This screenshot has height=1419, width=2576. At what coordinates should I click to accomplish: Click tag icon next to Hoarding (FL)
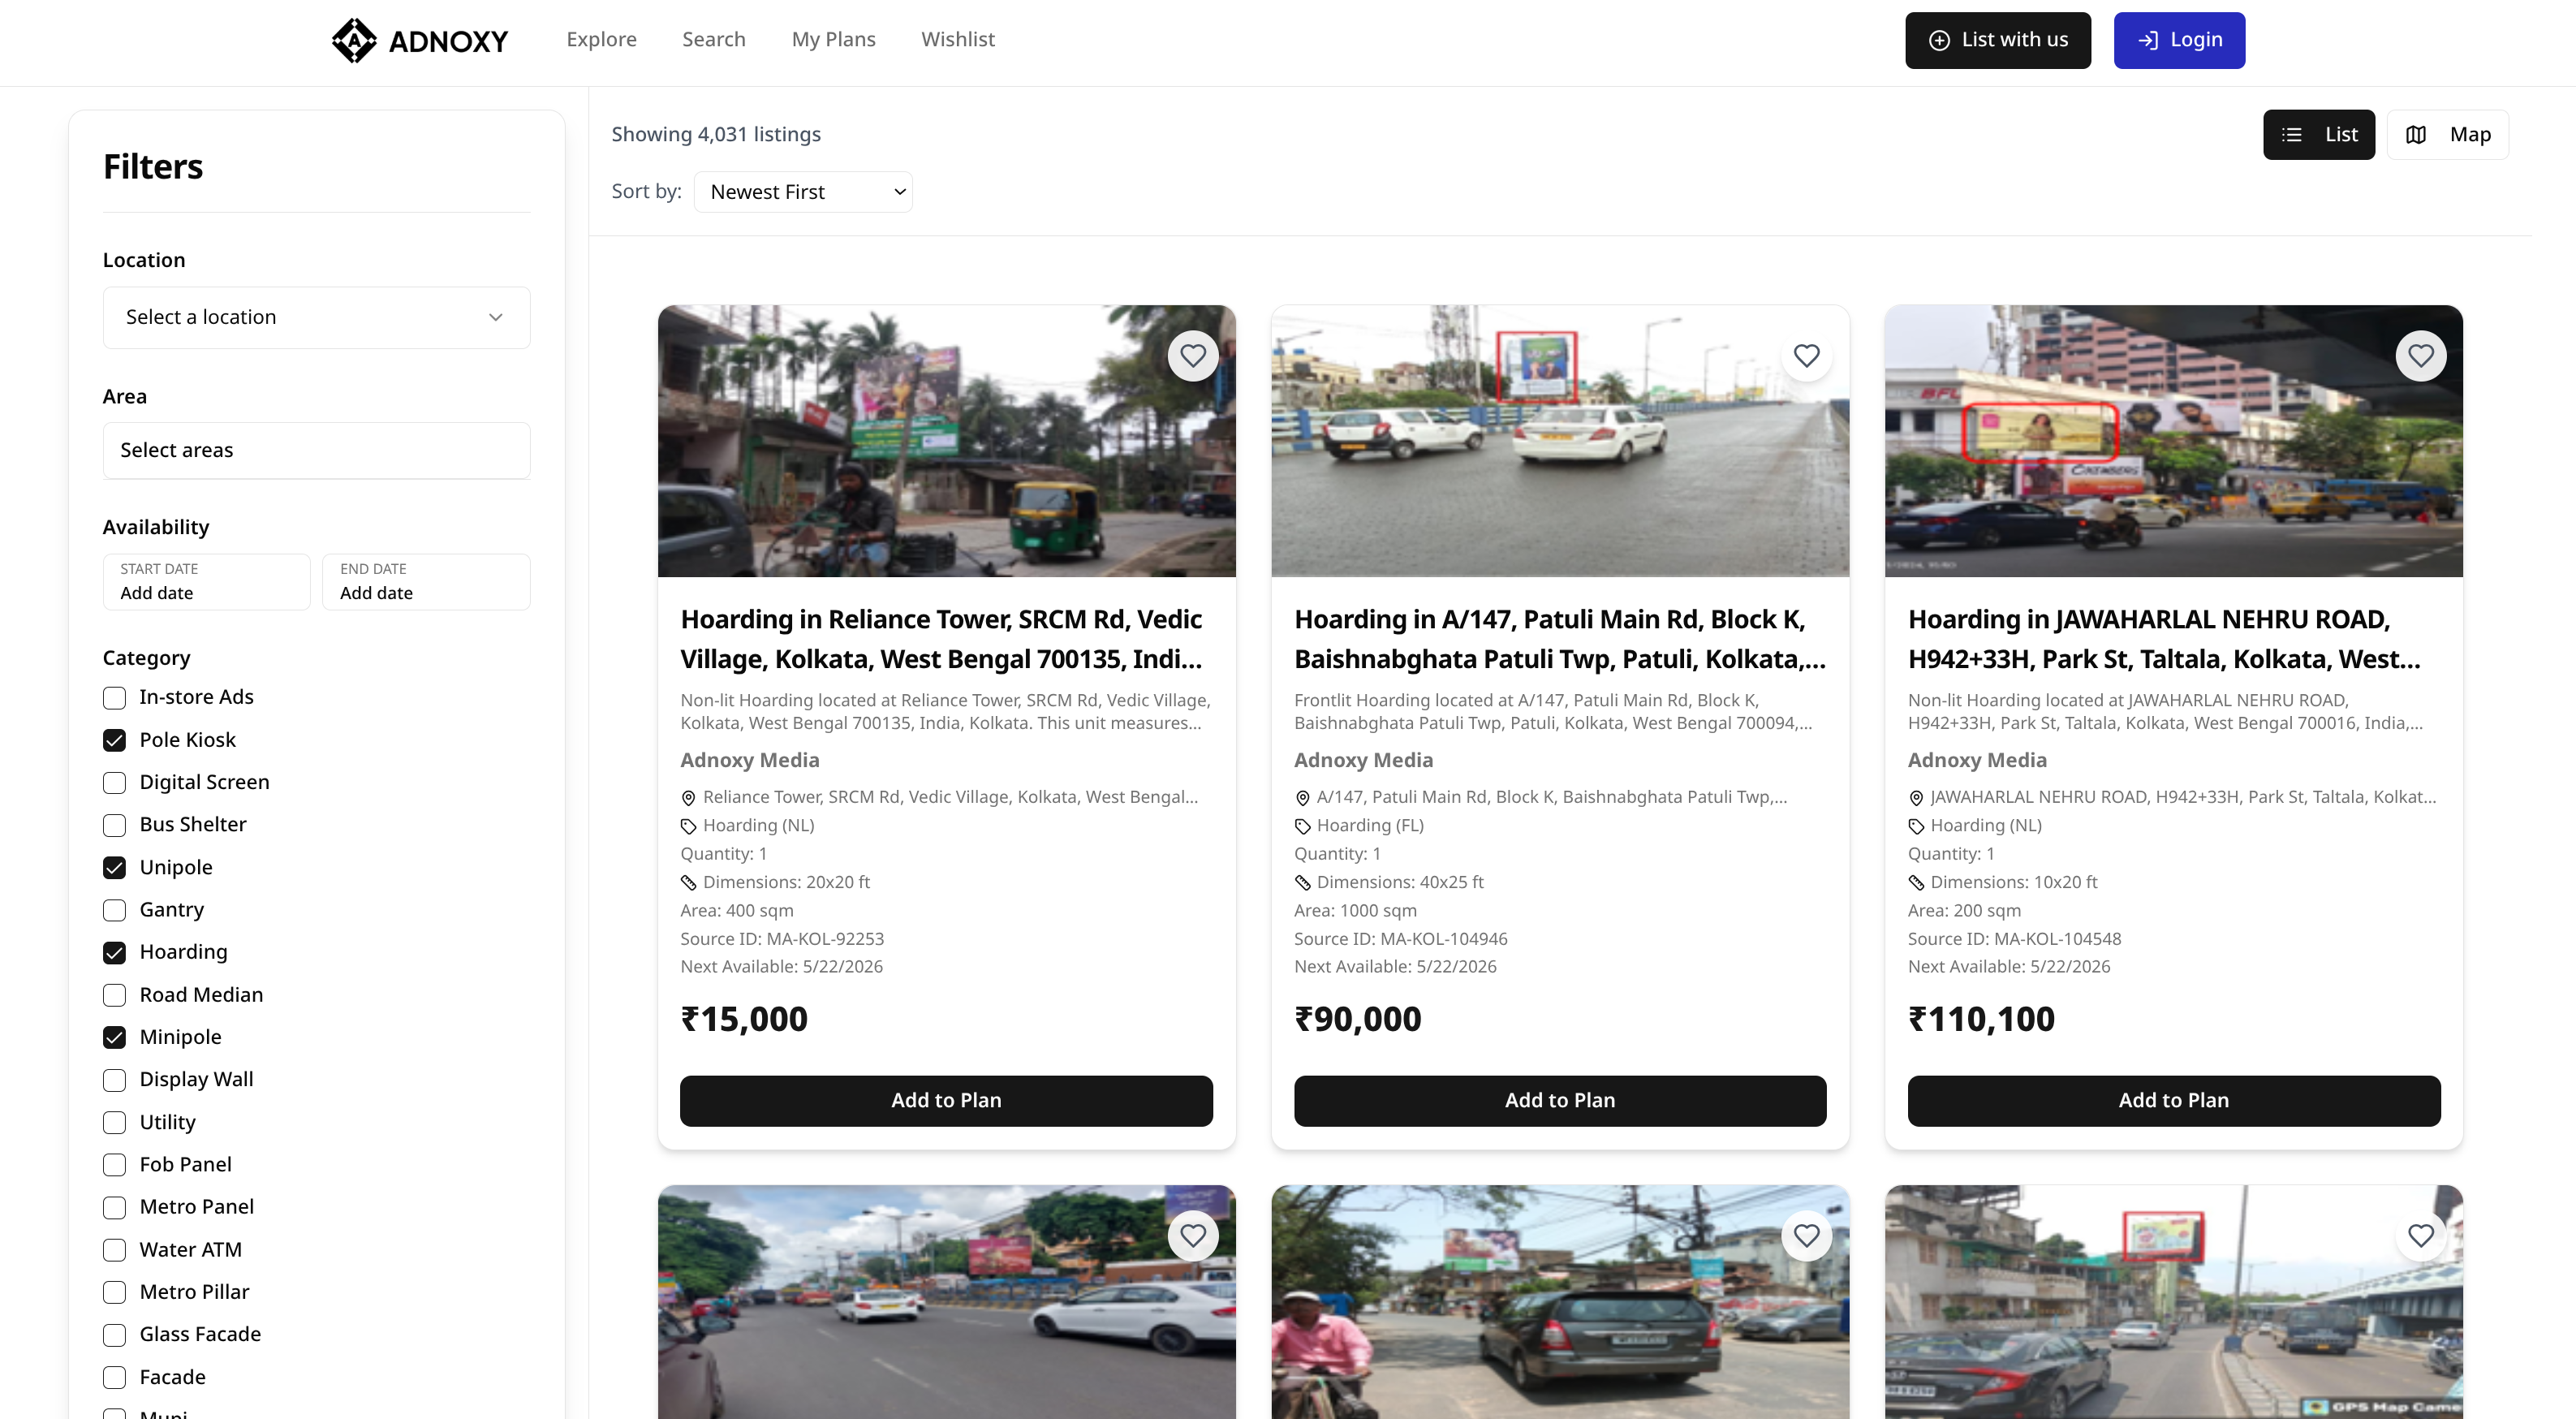tap(1302, 826)
